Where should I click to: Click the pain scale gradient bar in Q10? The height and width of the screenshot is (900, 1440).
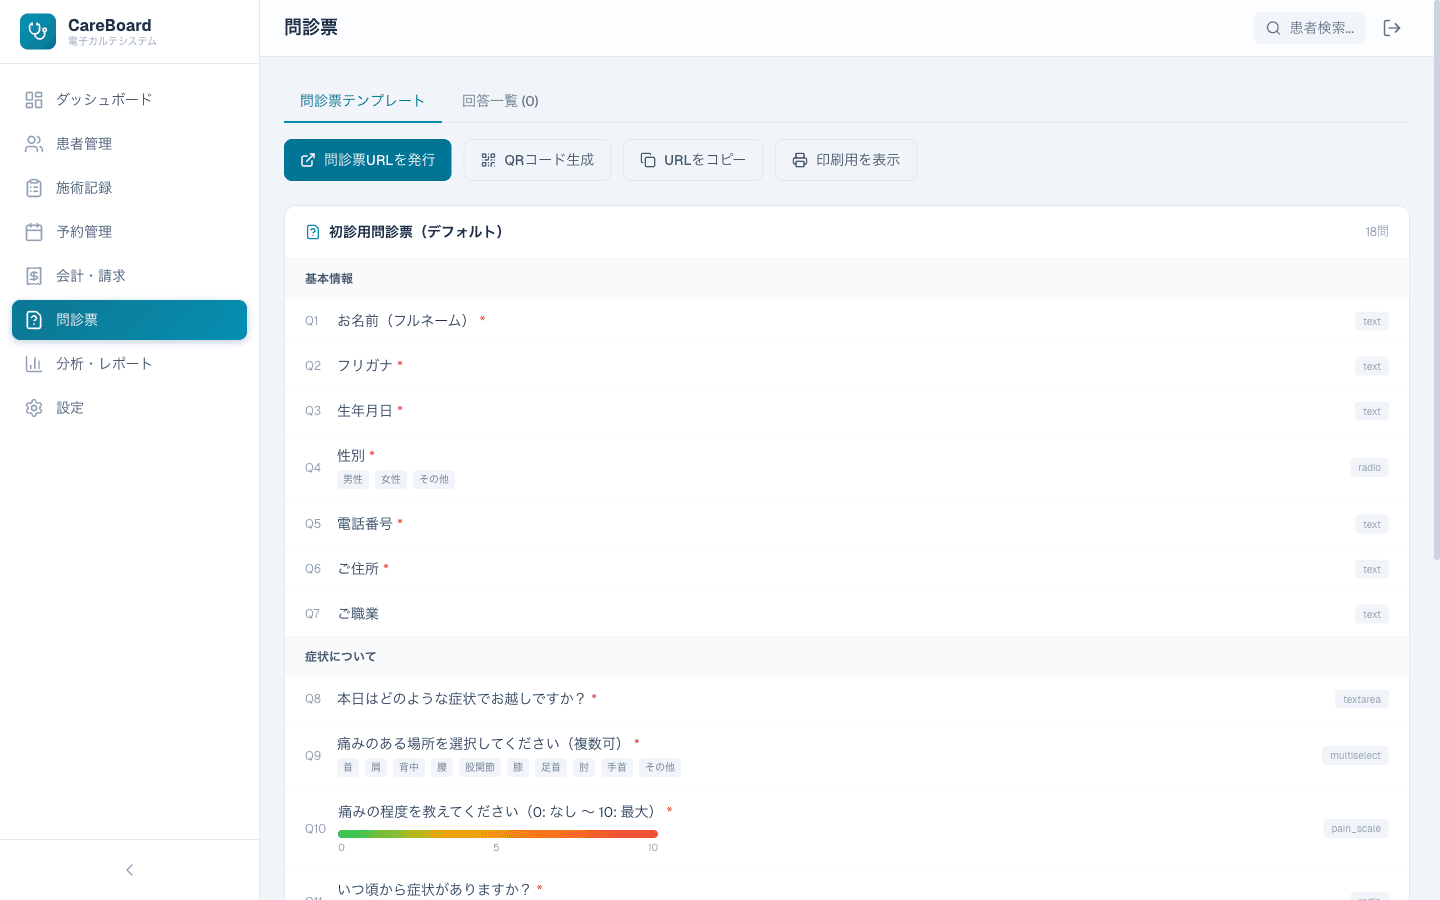pyautogui.click(x=497, y=833)
